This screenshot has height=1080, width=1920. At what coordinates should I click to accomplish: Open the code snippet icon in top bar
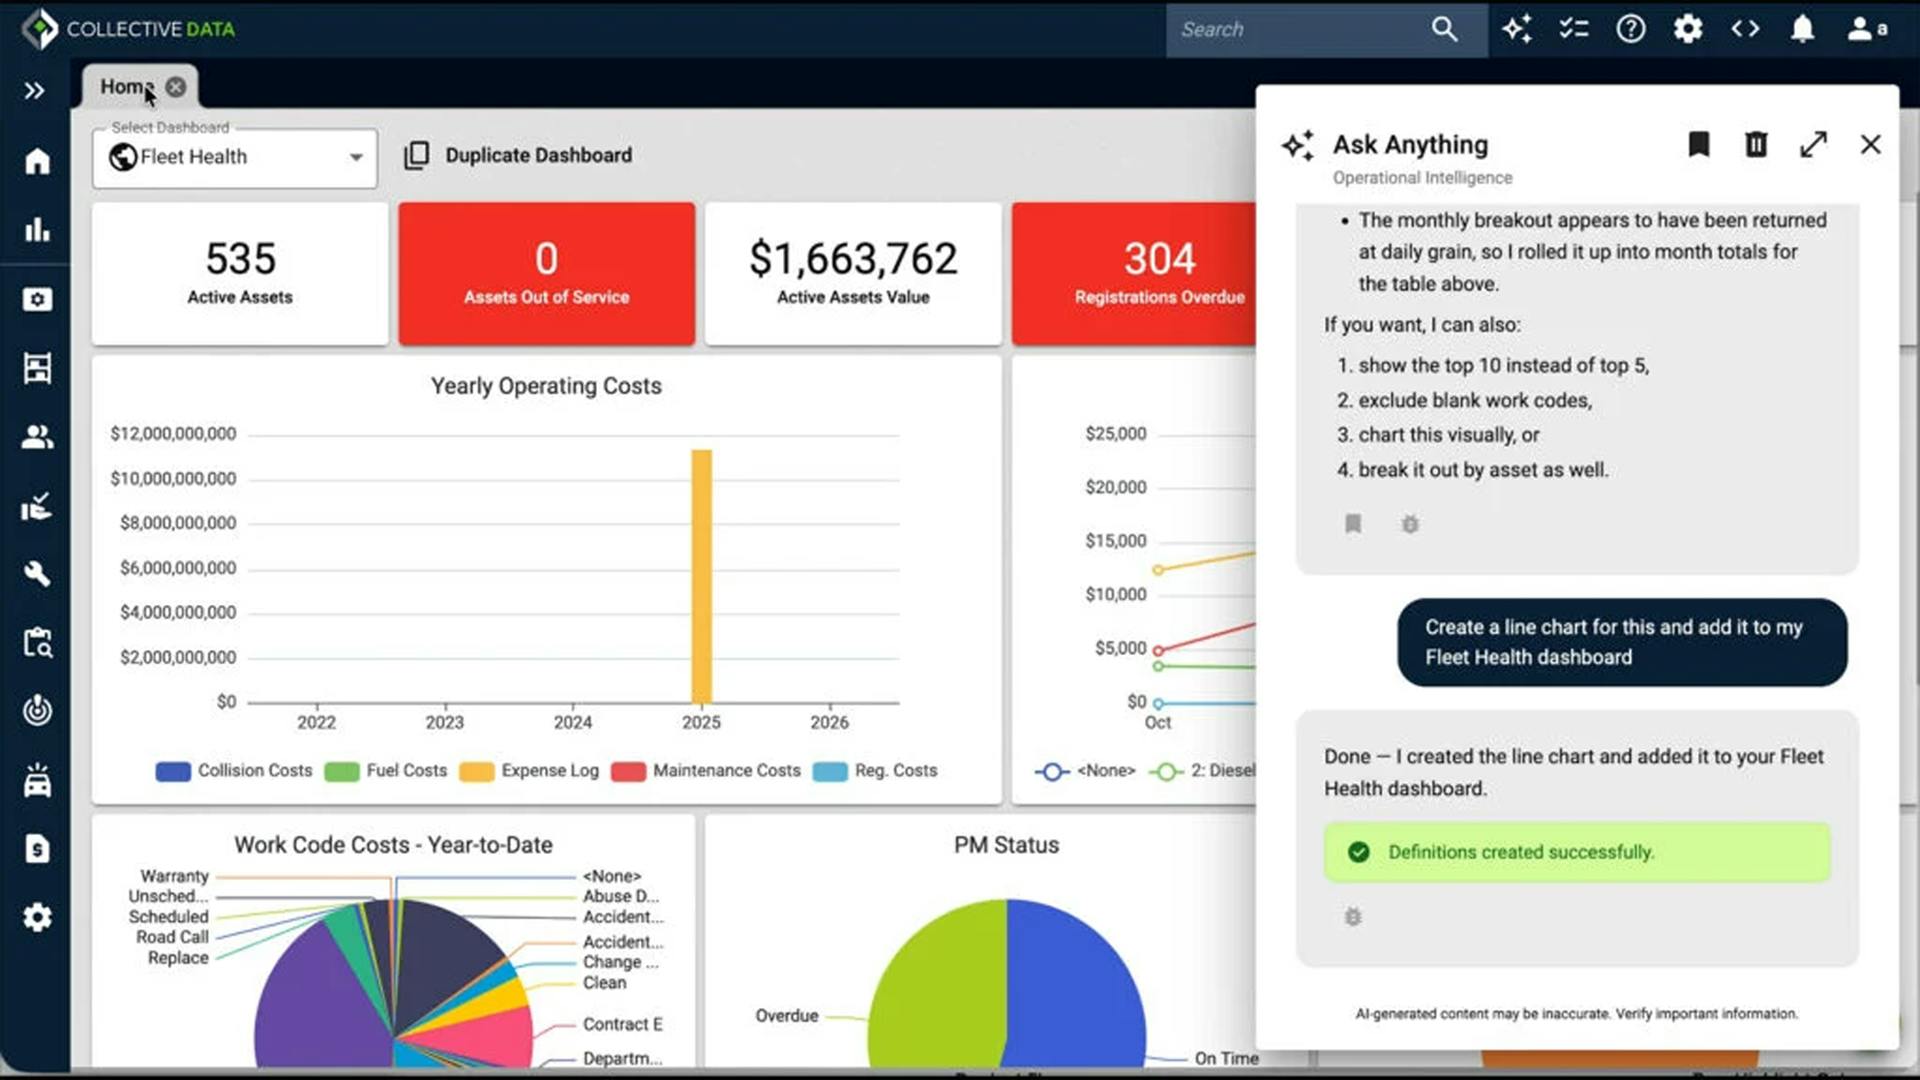pyautogui.click(x=1745, y=29)
